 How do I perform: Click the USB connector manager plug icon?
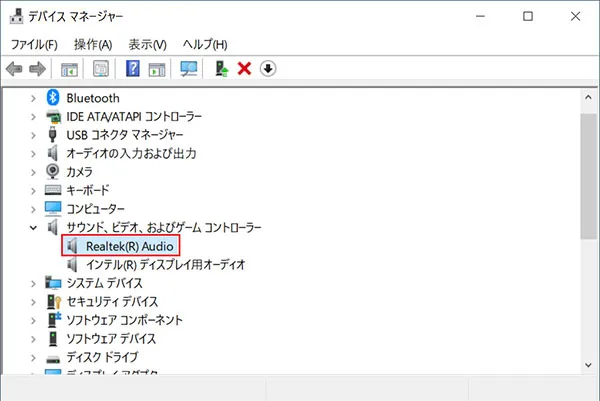(x=53, y=135)
